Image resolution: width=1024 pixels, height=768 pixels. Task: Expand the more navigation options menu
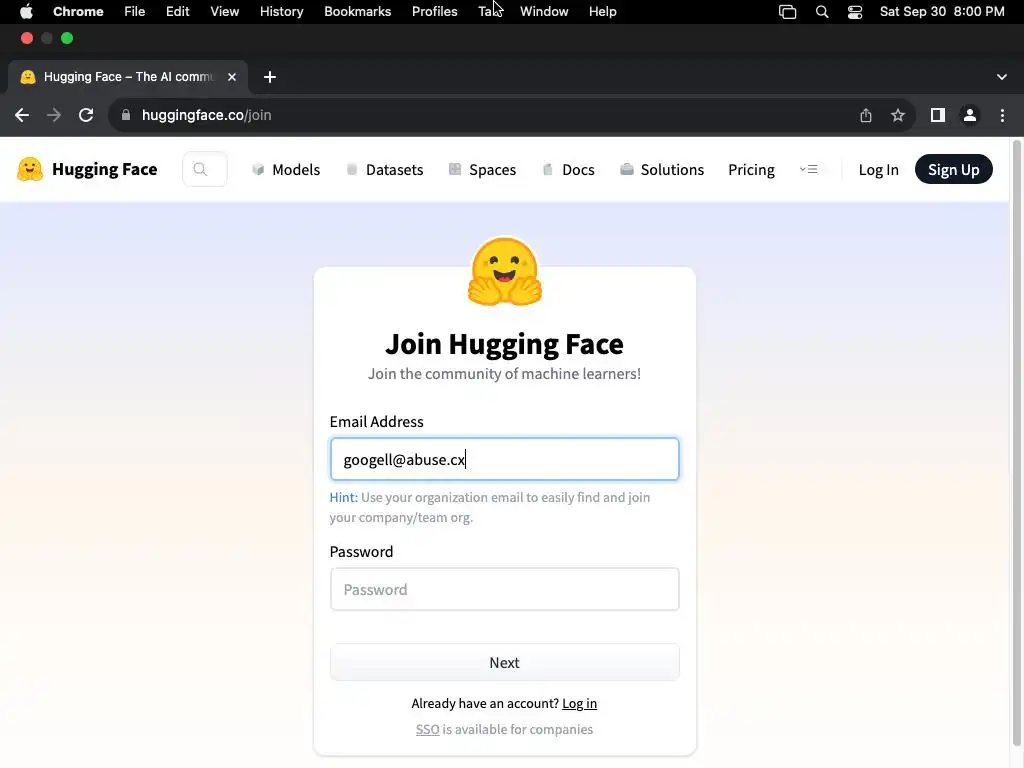click(808, 169)
